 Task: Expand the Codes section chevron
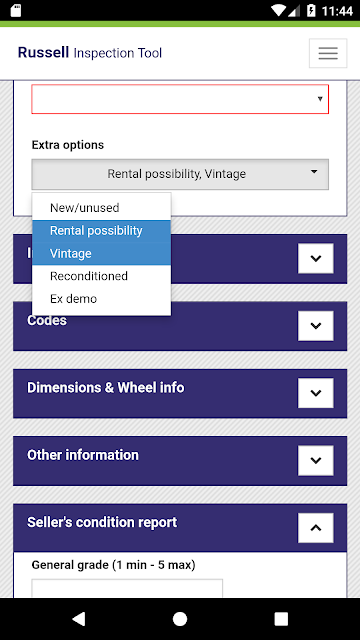(316, 326)
